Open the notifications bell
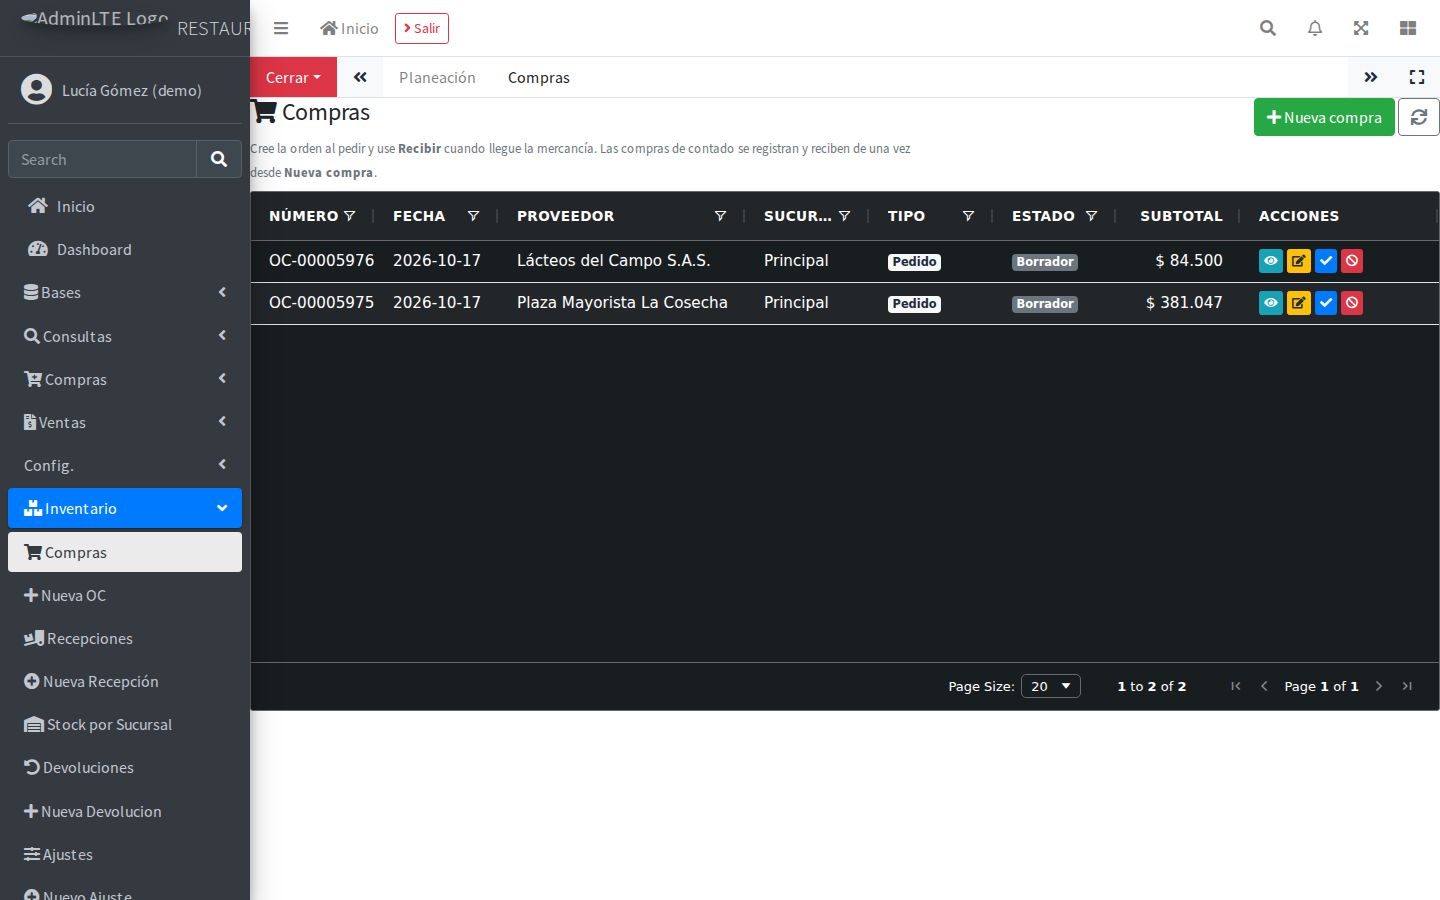The height and width of the screenshot is (900, 1440). tap(1315, 28)
